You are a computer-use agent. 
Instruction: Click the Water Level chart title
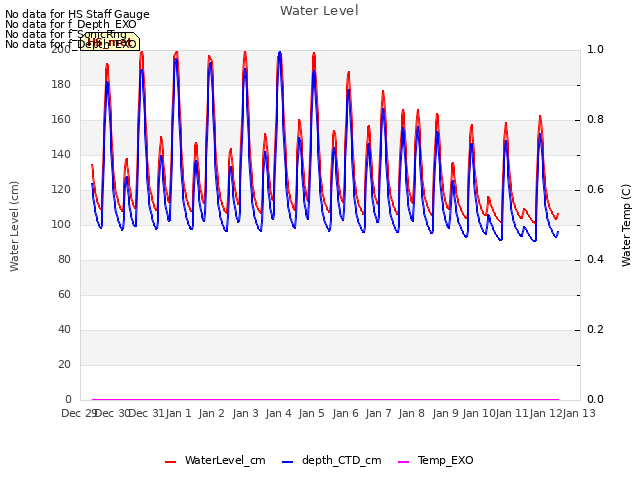(x=319, y=10)
